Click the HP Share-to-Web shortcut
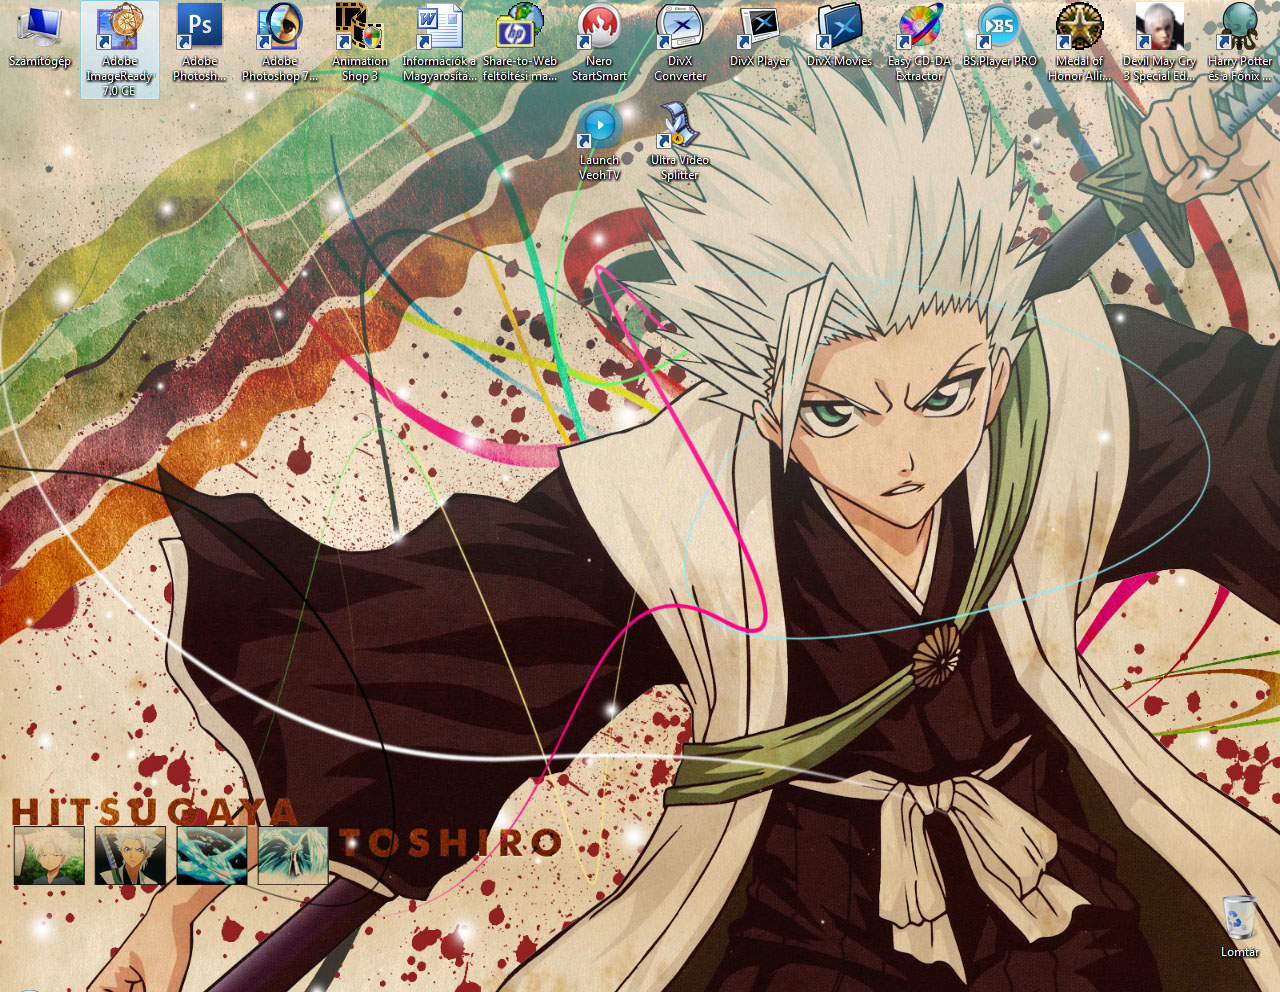 tap(520, 43)
